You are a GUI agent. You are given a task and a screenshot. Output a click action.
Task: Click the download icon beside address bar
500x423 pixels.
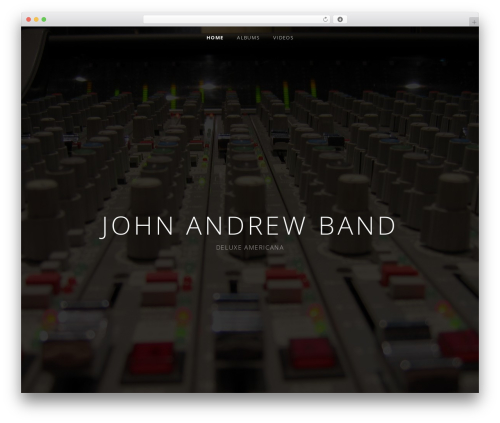click(340, 20)
